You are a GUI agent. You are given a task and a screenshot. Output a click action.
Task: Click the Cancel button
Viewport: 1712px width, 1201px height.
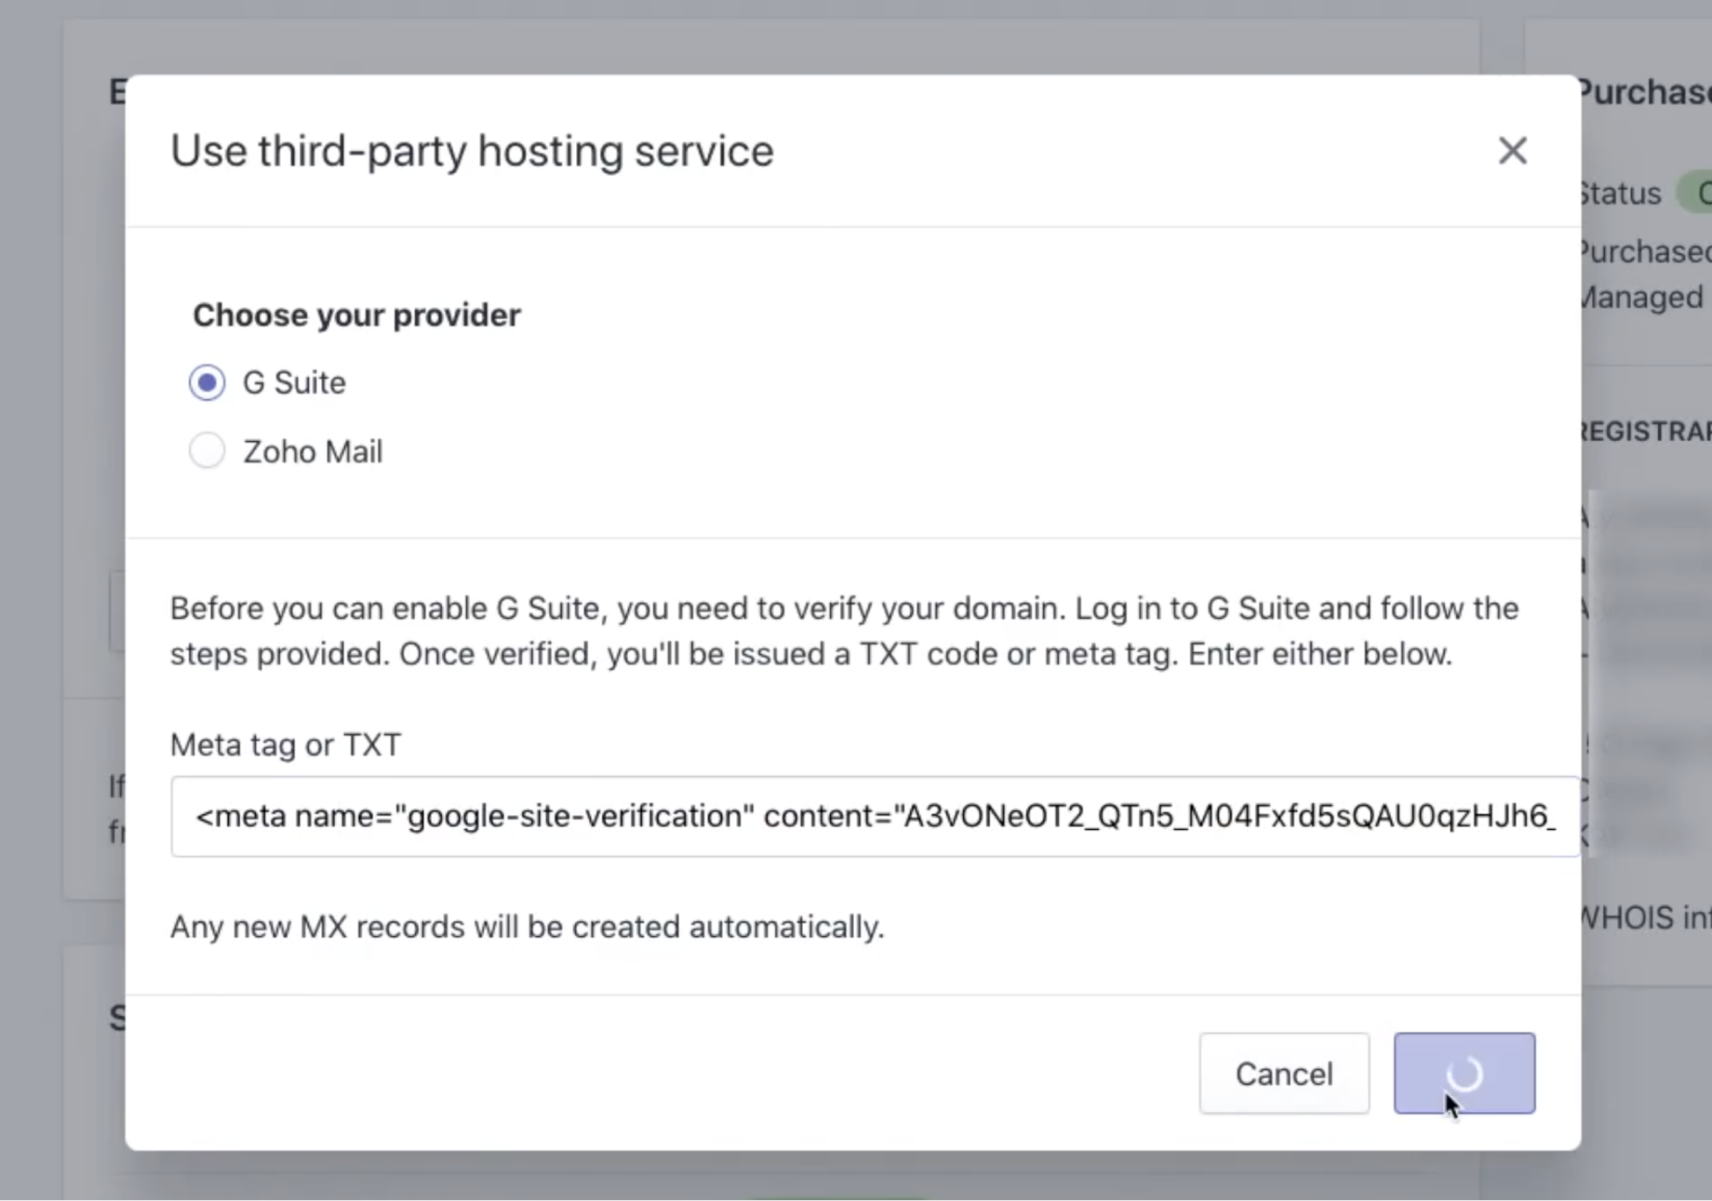1283,1073
